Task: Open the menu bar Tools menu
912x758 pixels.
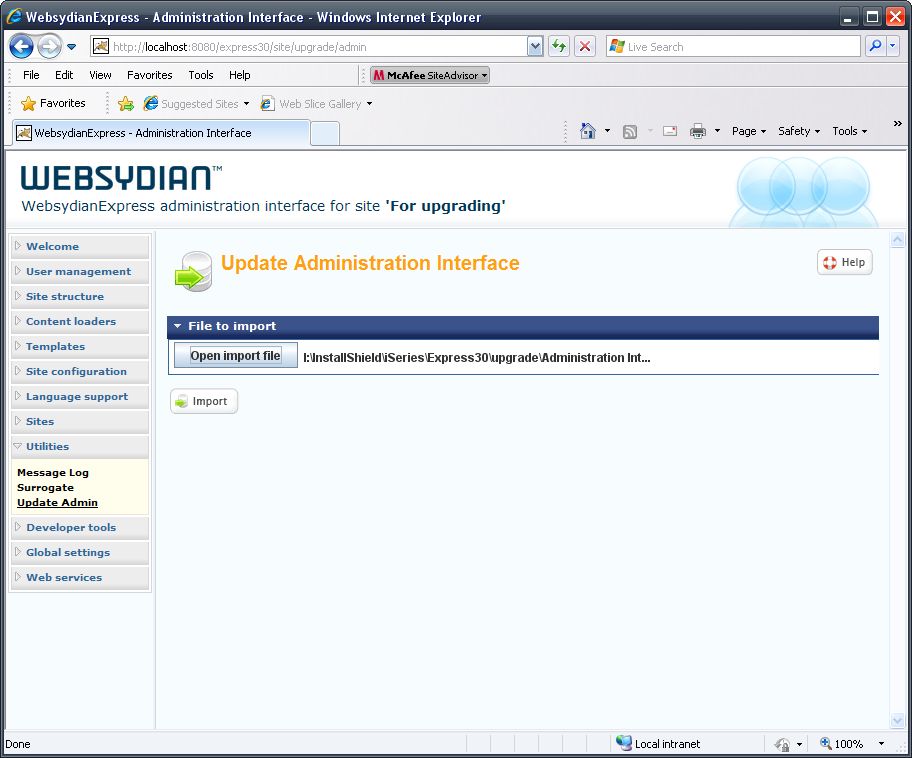Action: (201, 75)
